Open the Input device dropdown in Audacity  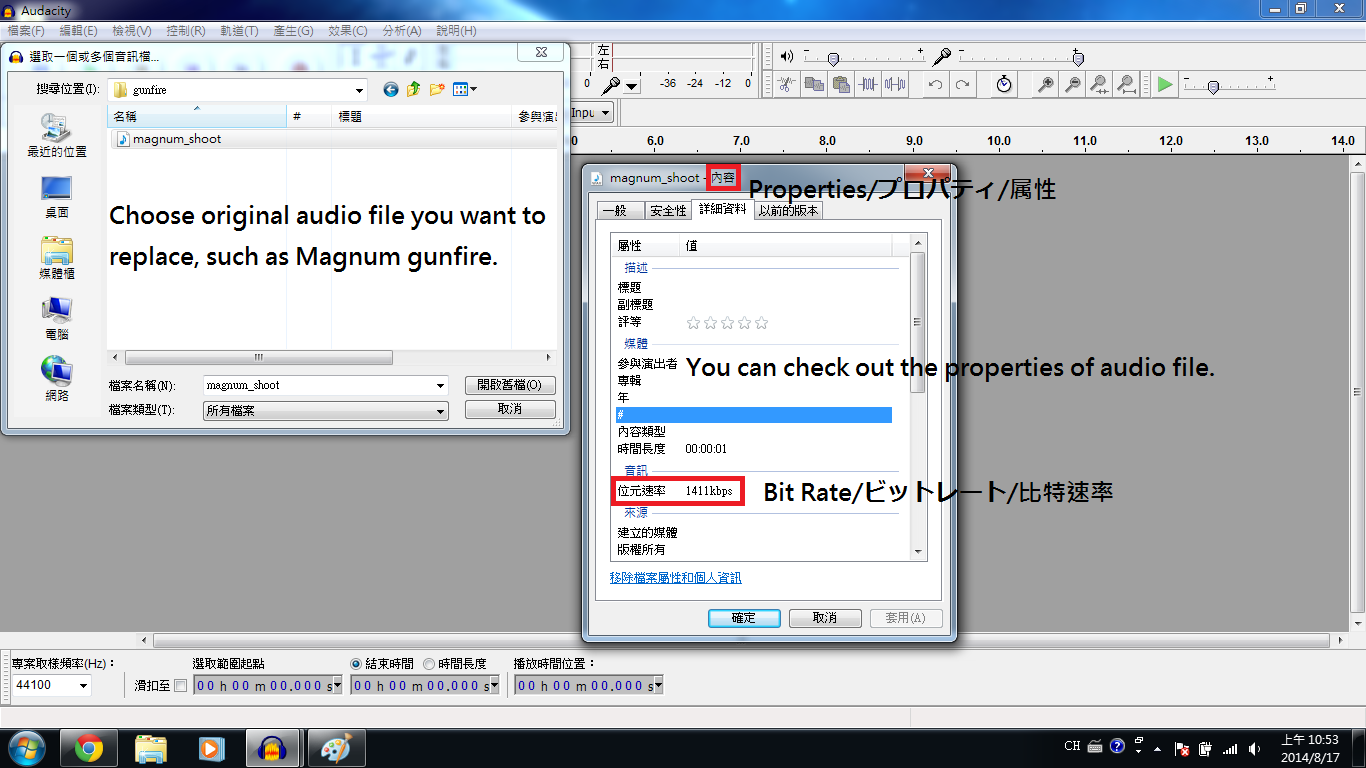[x=606, y=113]
